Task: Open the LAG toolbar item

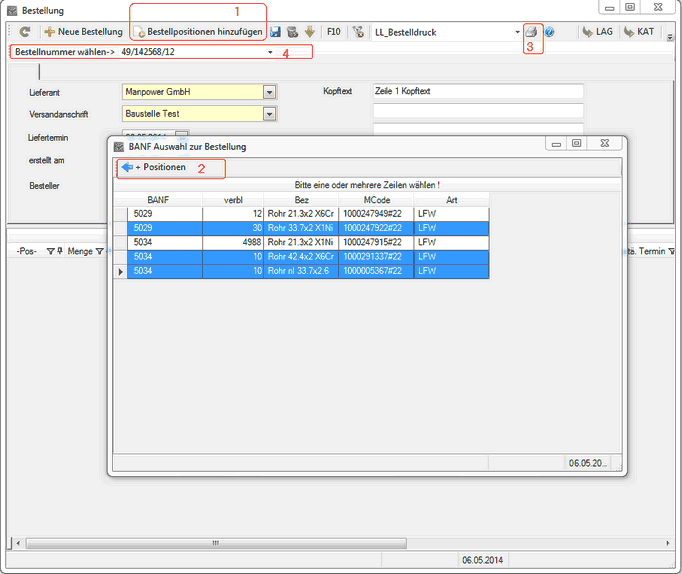Action: 597,32
